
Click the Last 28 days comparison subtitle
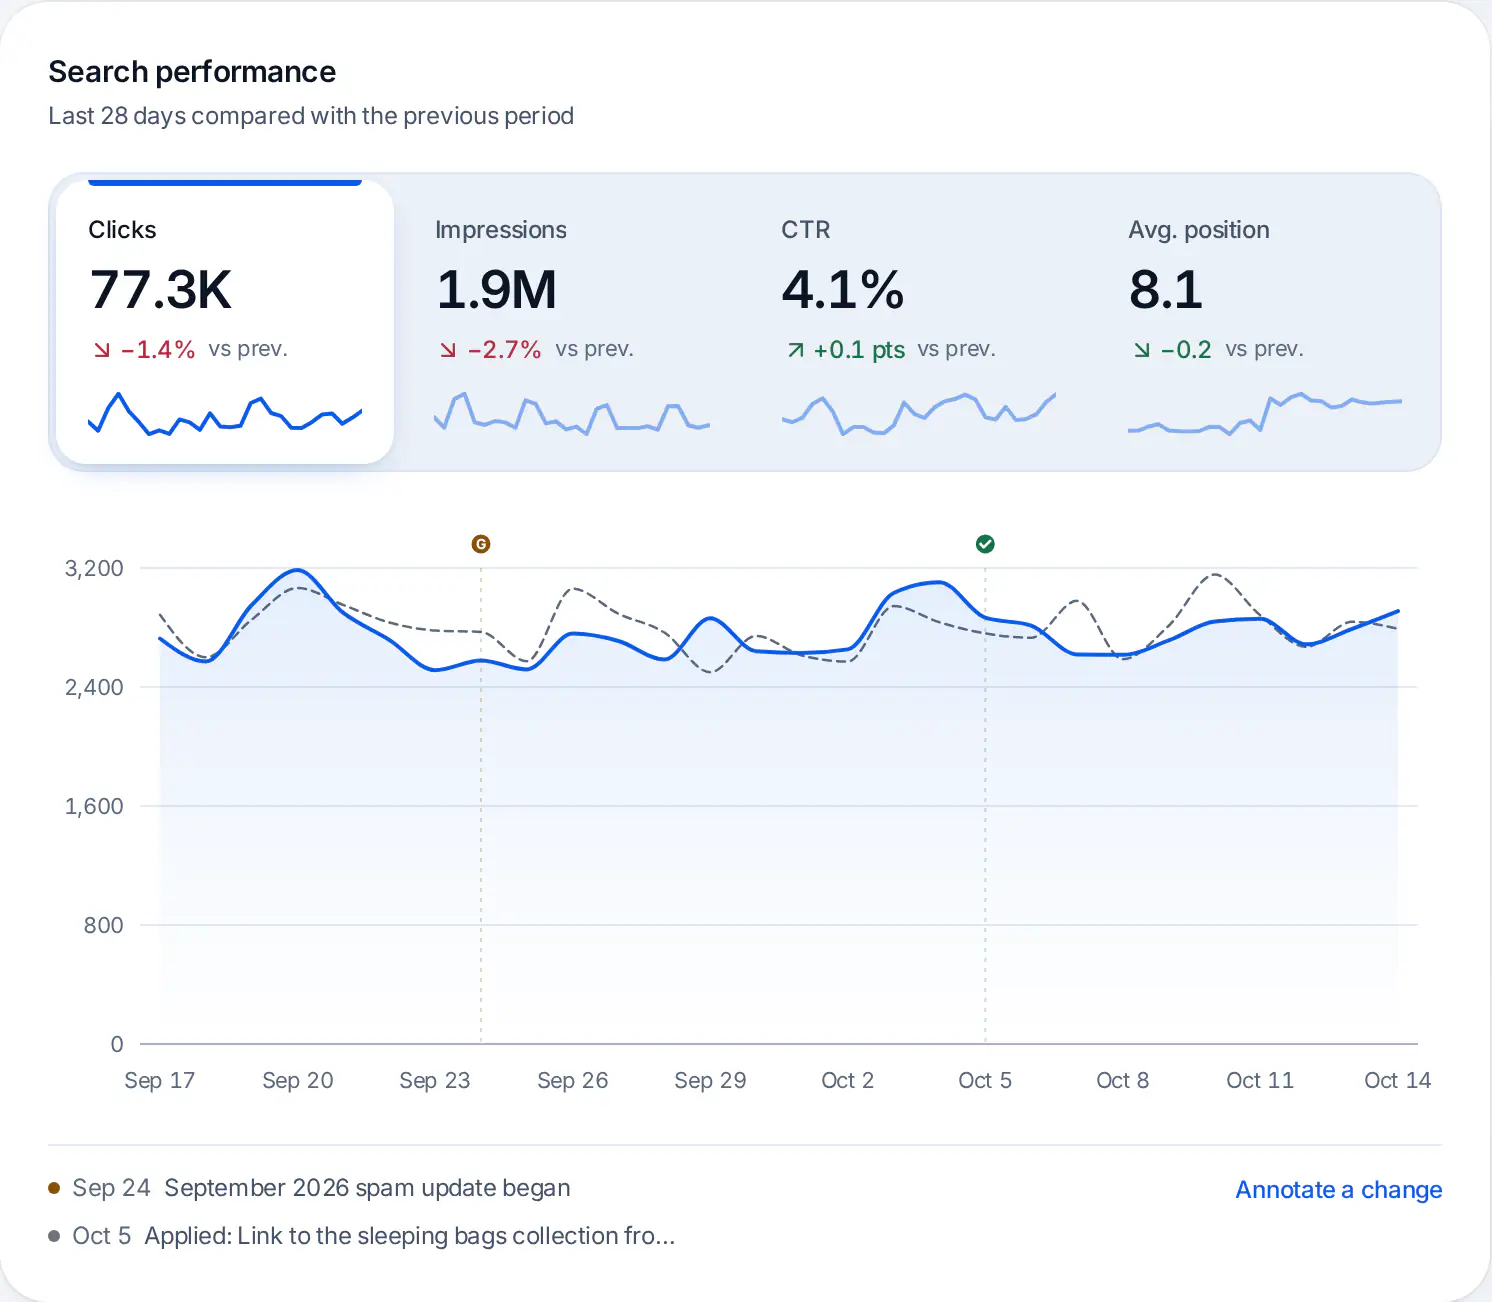pyautogui.click(x=311, y=116)
